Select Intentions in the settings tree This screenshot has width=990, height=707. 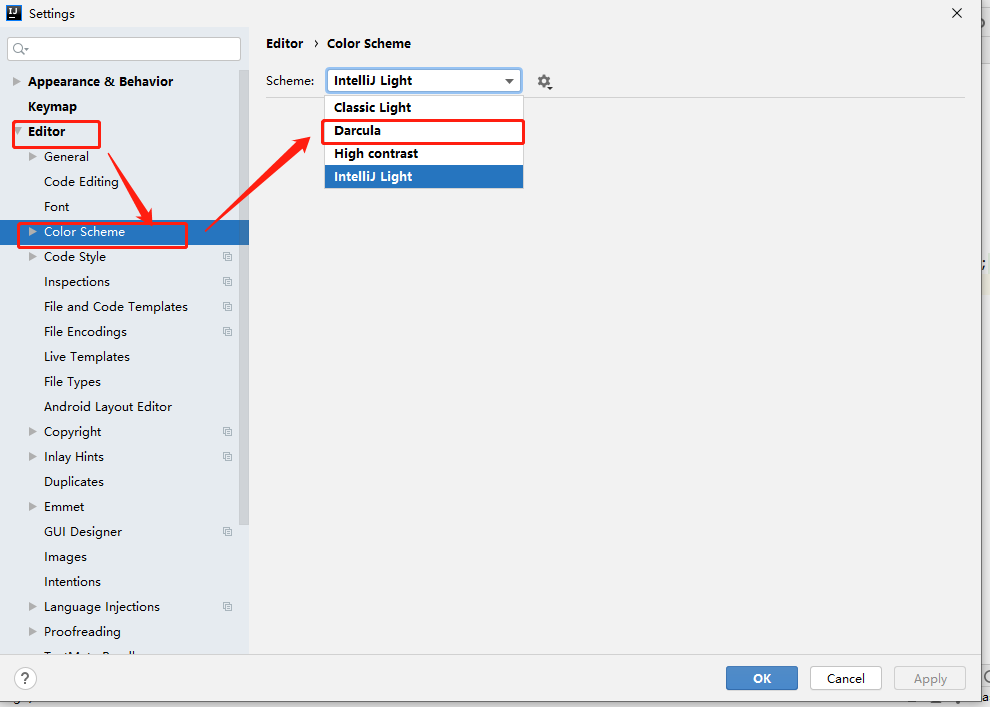[x=73, y=581]
